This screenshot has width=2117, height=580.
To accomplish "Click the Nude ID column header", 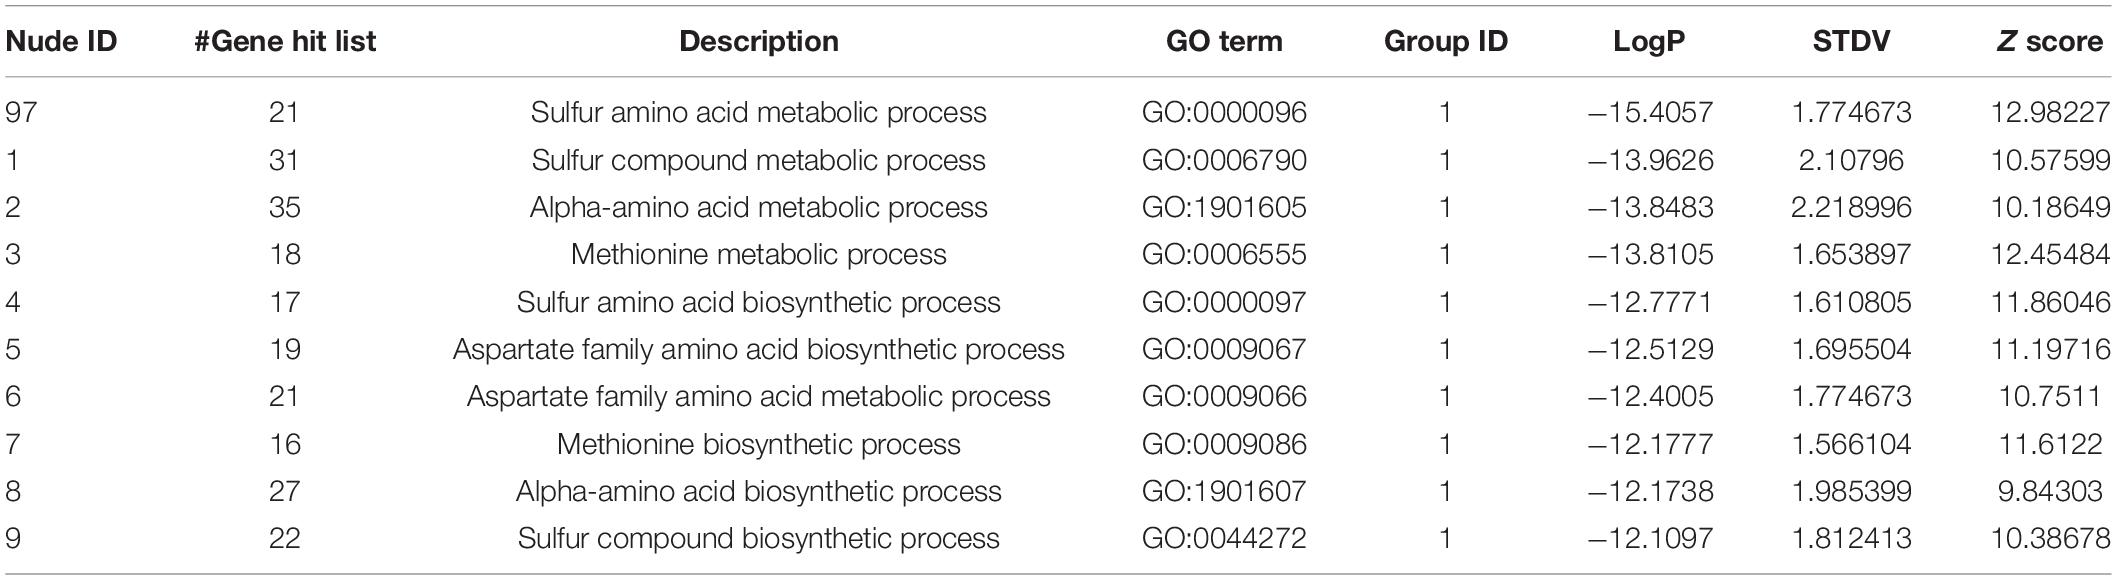I will pyautogui.click(x=62, y=41).
